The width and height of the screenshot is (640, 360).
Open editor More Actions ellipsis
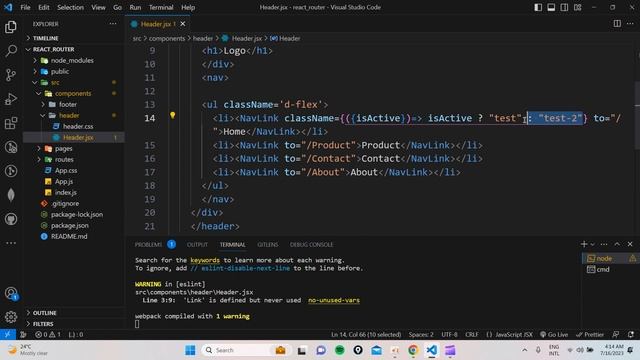tap(630, 24)
